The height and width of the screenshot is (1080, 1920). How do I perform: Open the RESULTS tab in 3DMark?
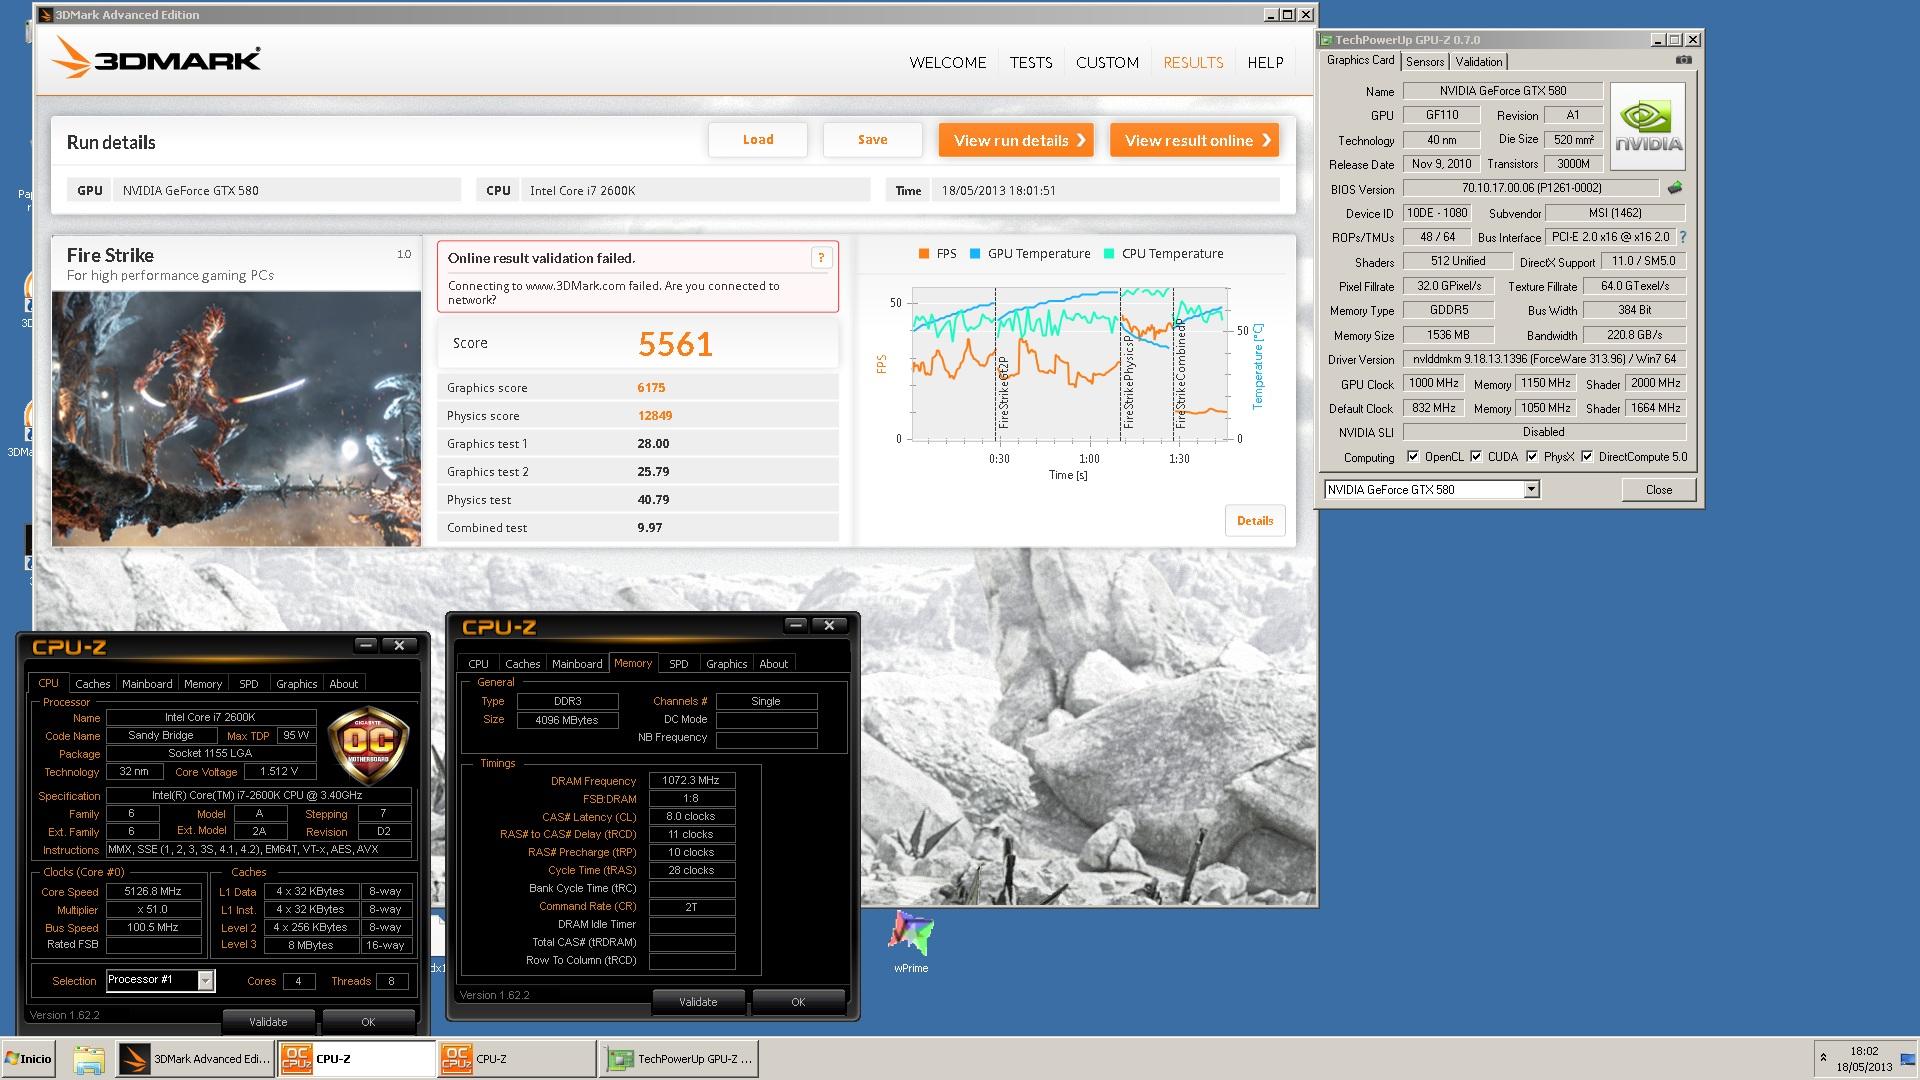point(1193,62)
